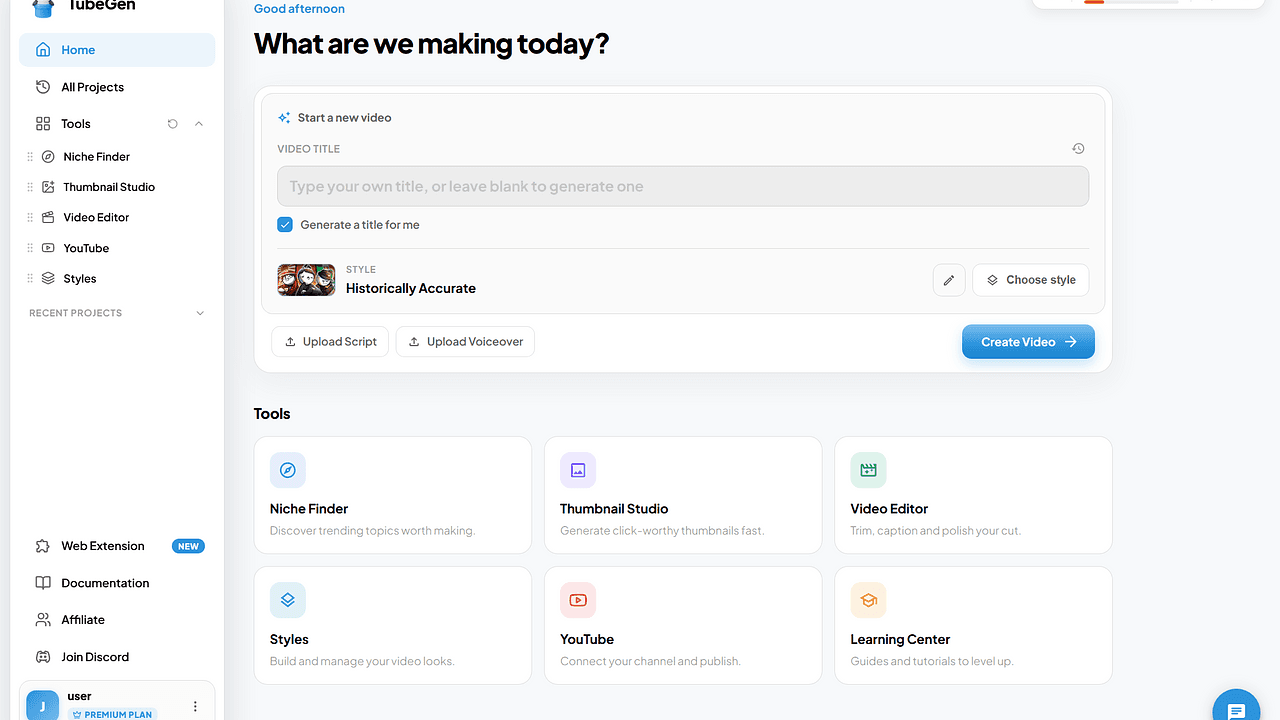This screenshot has width=1280, height=720.
Task: Click the Historically Accurate style thumbnail
Action: point(306,280)
